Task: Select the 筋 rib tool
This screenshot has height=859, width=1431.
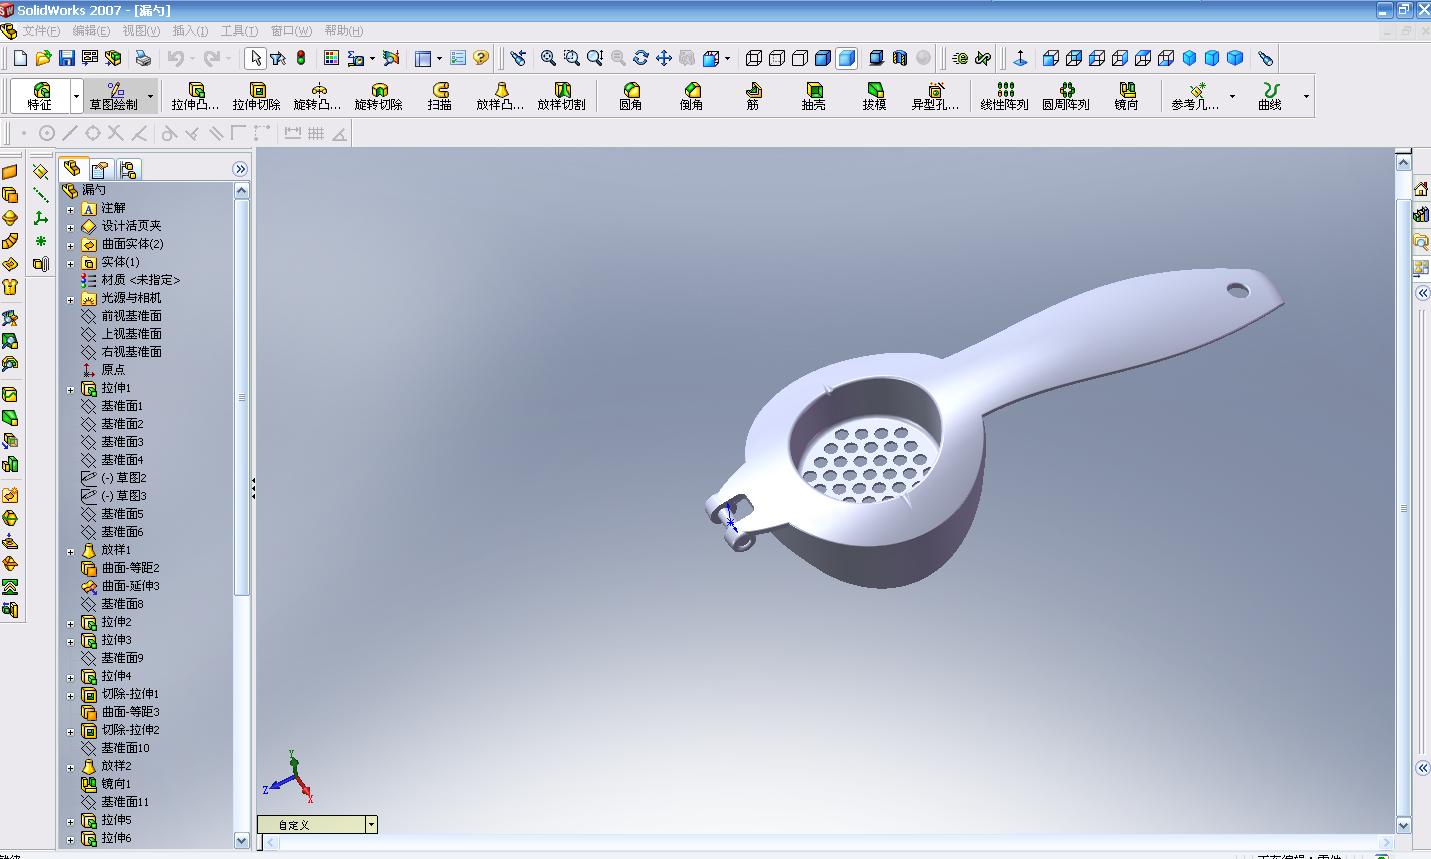Action: tap(753, 96)
